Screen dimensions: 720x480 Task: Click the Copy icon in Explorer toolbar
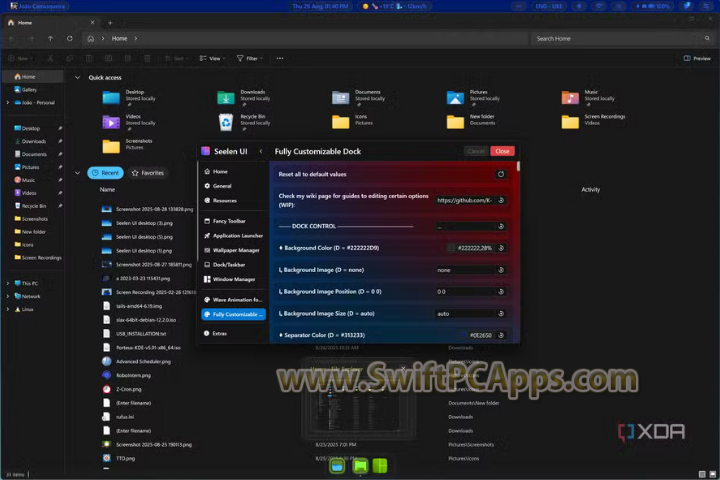click(70, 58)
